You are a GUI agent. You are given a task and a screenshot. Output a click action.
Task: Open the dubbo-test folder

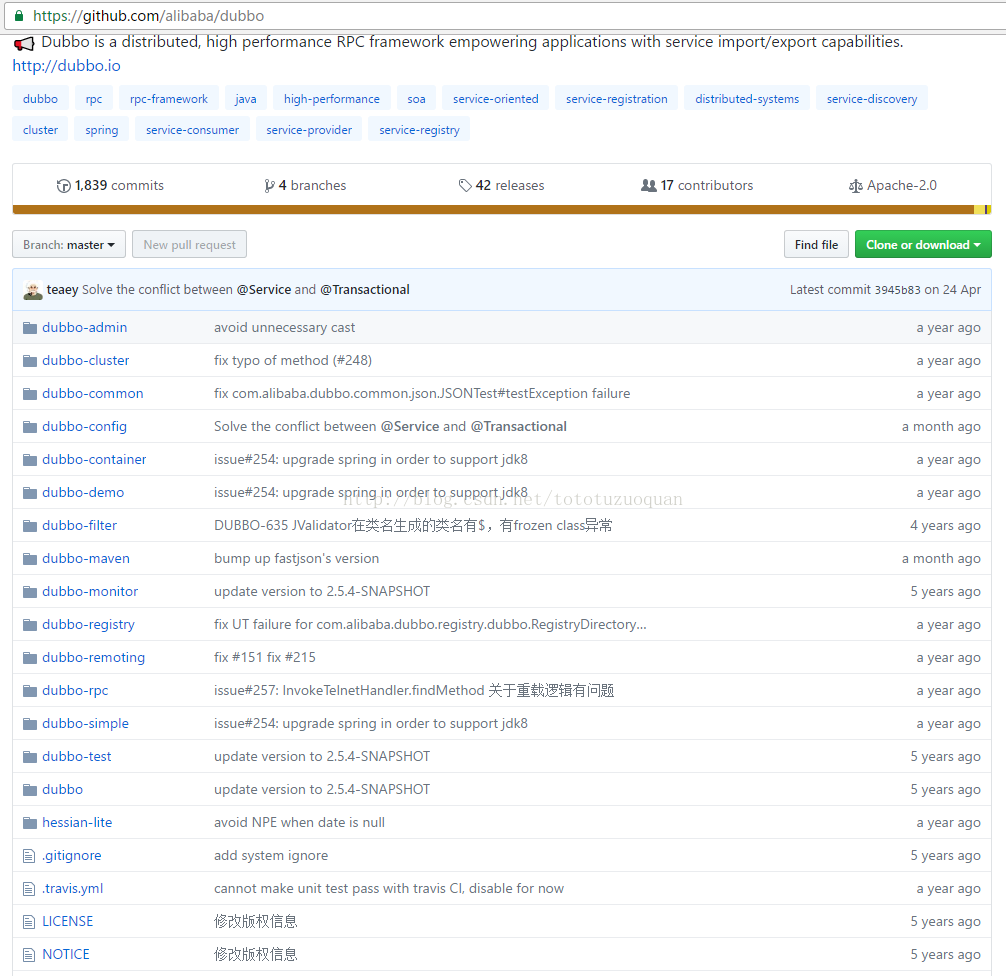[76, 757]
